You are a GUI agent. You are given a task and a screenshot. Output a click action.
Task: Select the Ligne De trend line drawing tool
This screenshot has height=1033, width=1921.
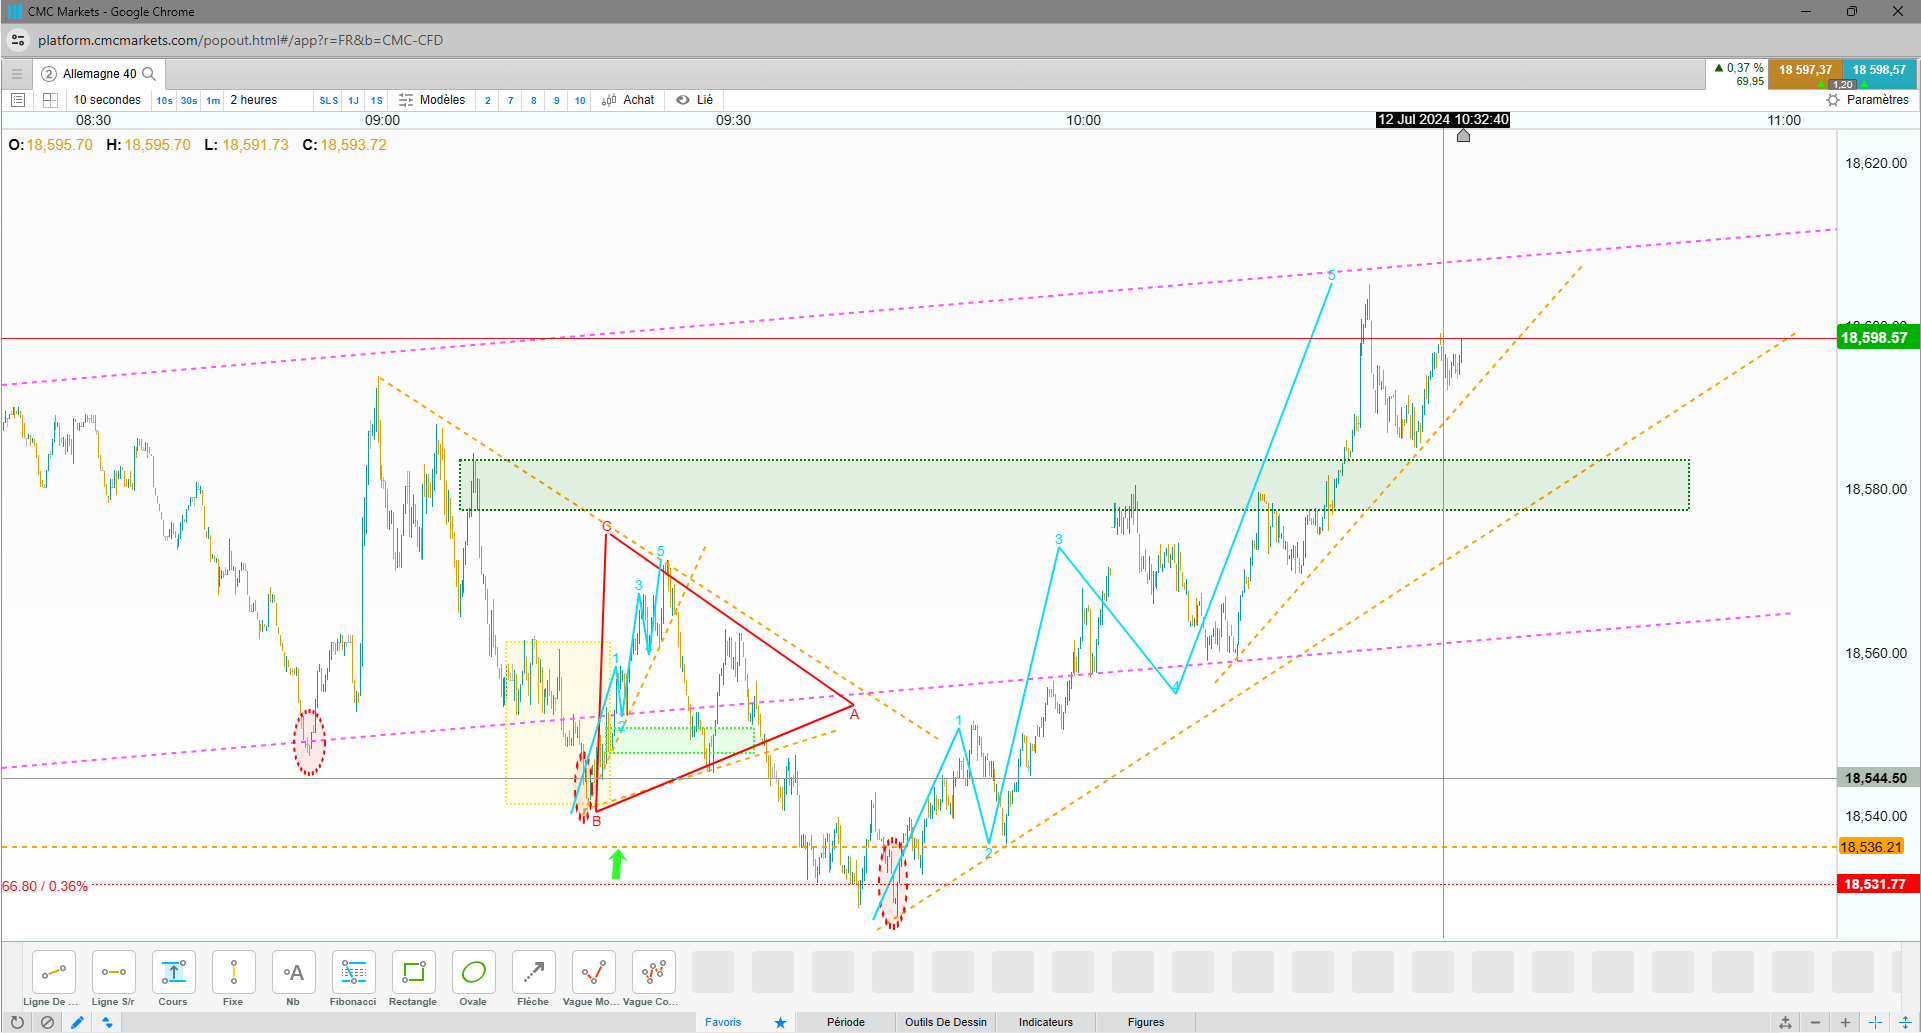click(54, 972)
